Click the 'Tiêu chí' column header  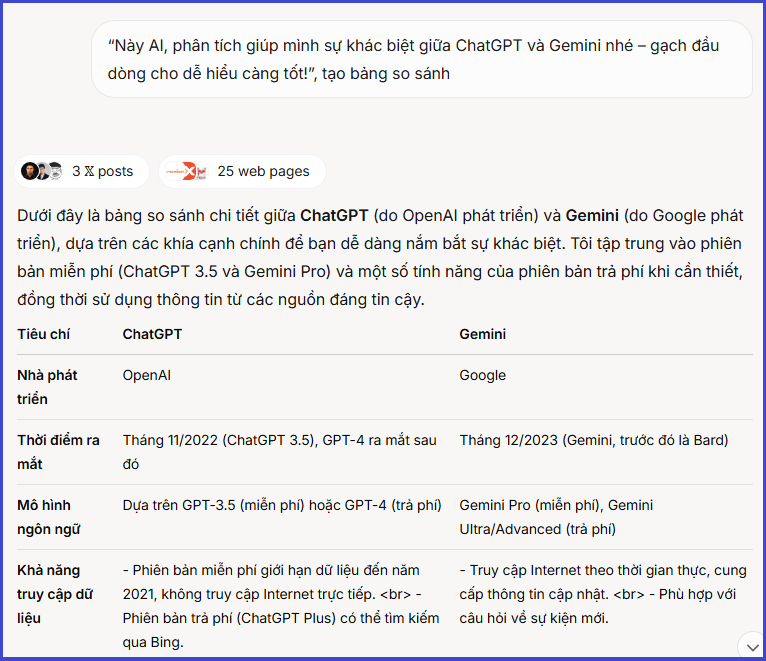(x=43, y=334)
